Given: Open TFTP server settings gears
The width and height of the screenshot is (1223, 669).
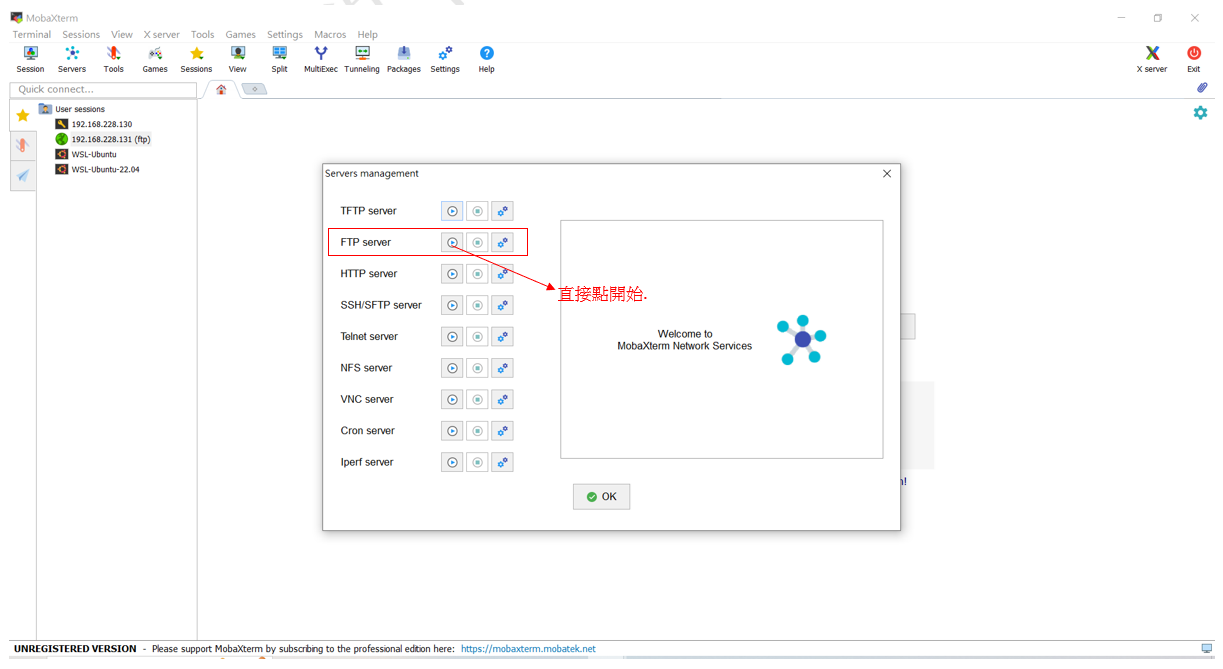Looking at the screenshot, I should [x=502, y=211].
